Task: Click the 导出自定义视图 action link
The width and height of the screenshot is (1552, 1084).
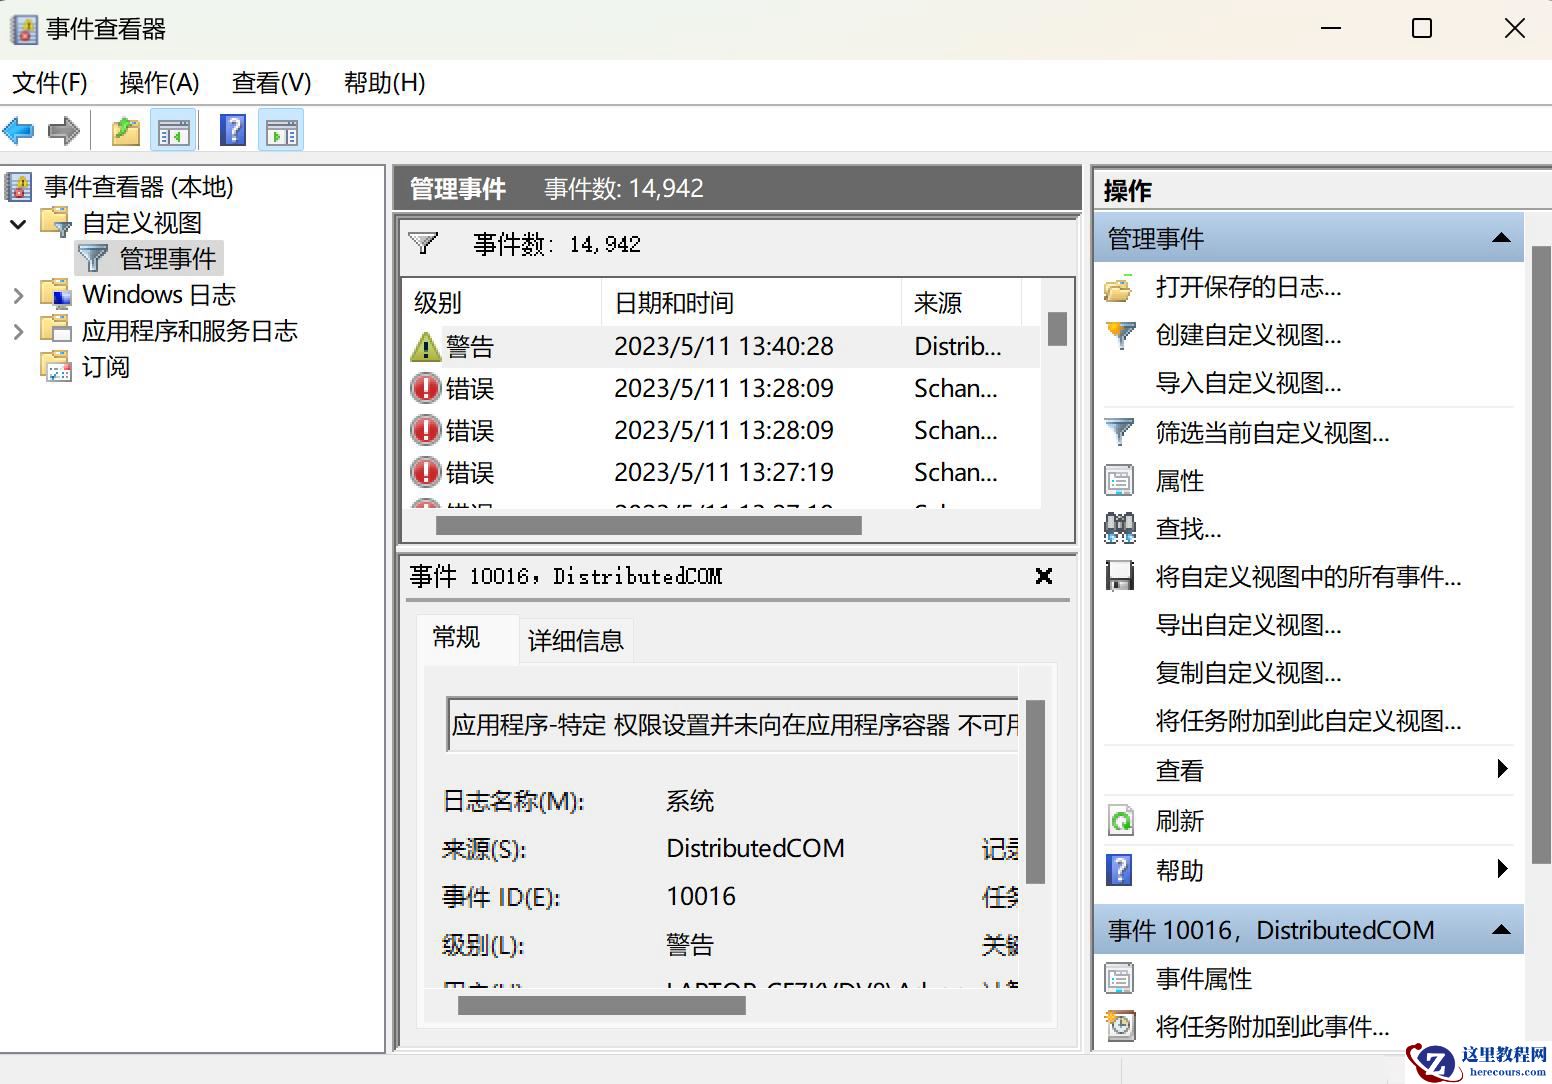Action: 1248,625
